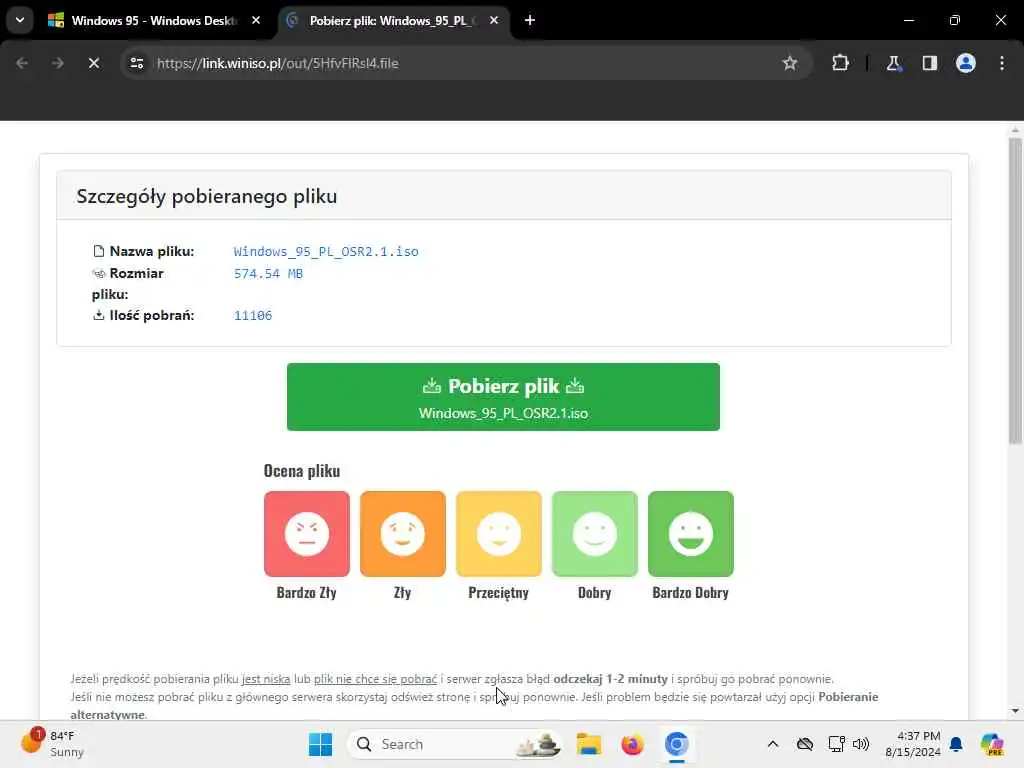Click the scrollbar down arrow

click(1015, 711)
